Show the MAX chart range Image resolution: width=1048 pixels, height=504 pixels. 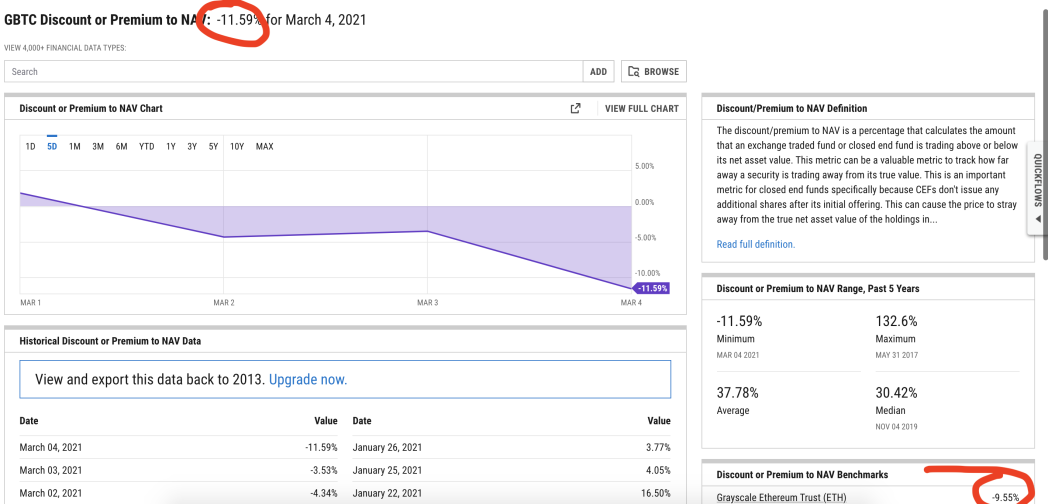265,146
